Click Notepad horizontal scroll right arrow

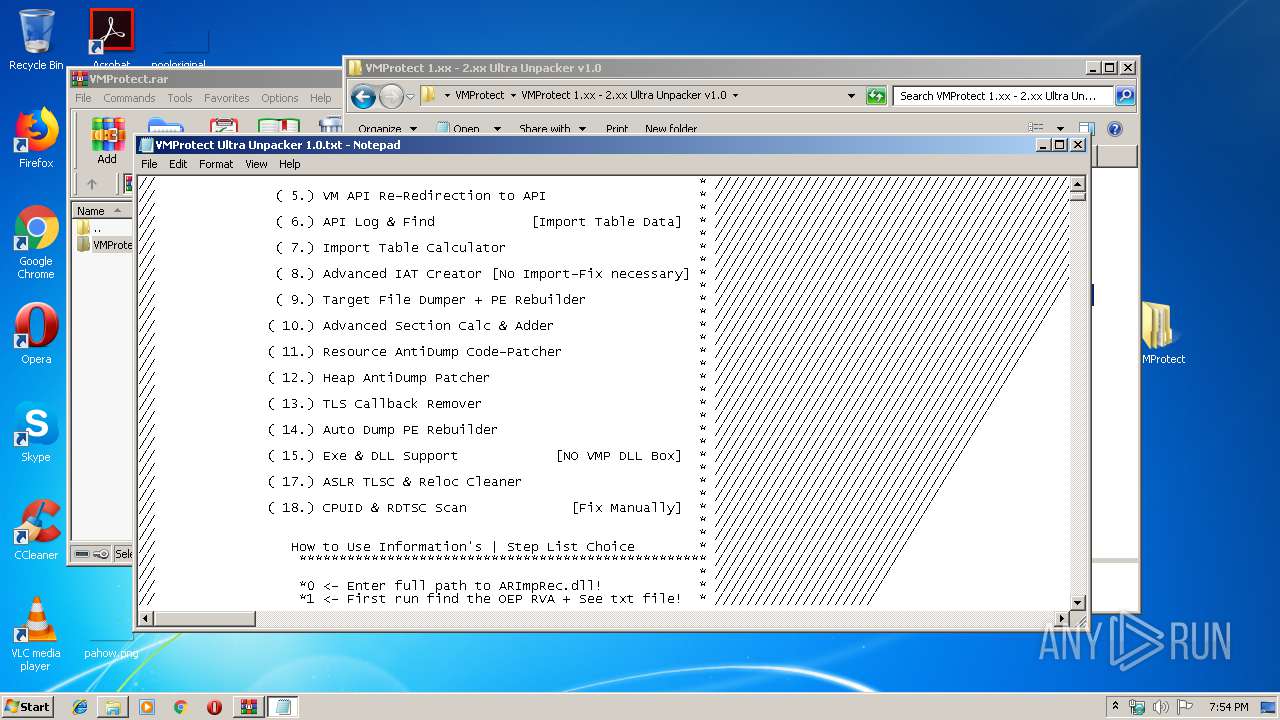[1061, 619]
